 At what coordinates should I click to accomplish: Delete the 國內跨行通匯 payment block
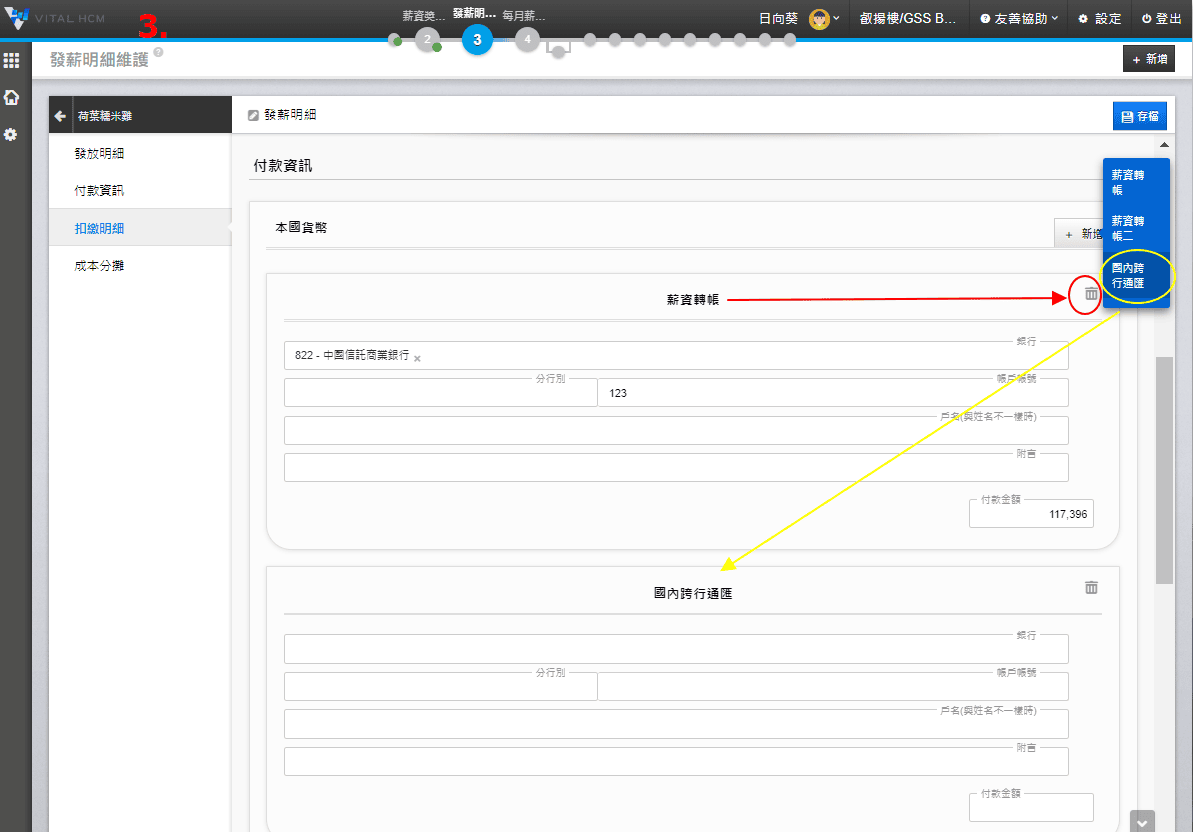[x=1091, y=588]
